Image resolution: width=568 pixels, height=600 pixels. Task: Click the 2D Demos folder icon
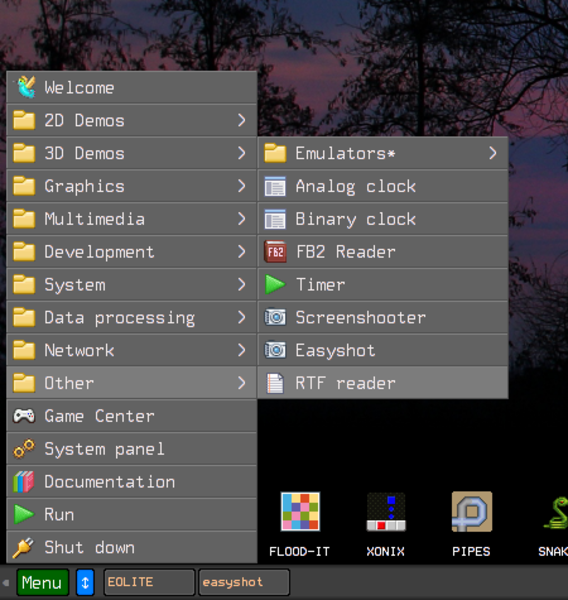click(x=24, y=120)
